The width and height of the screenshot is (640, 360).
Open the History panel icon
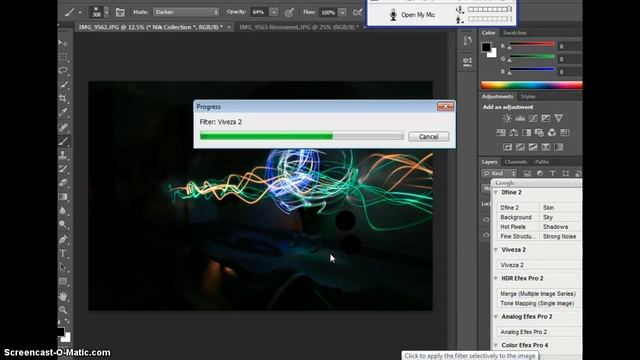click(x=467, y=41)
